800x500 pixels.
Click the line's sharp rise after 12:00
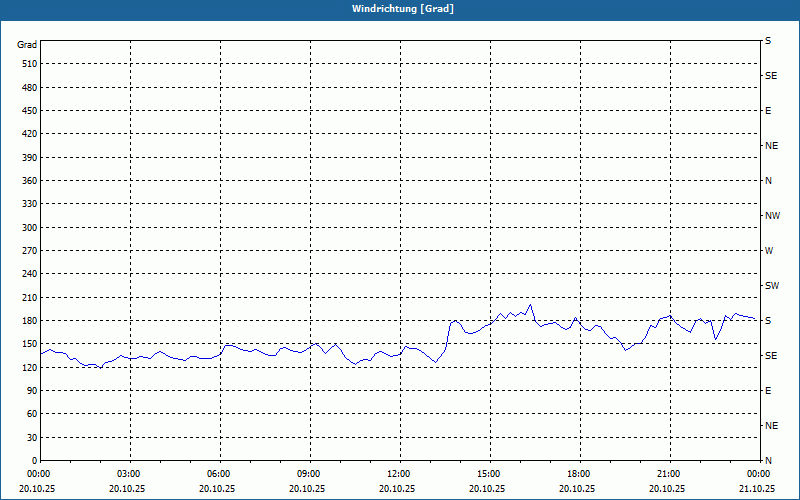[448, 336]
